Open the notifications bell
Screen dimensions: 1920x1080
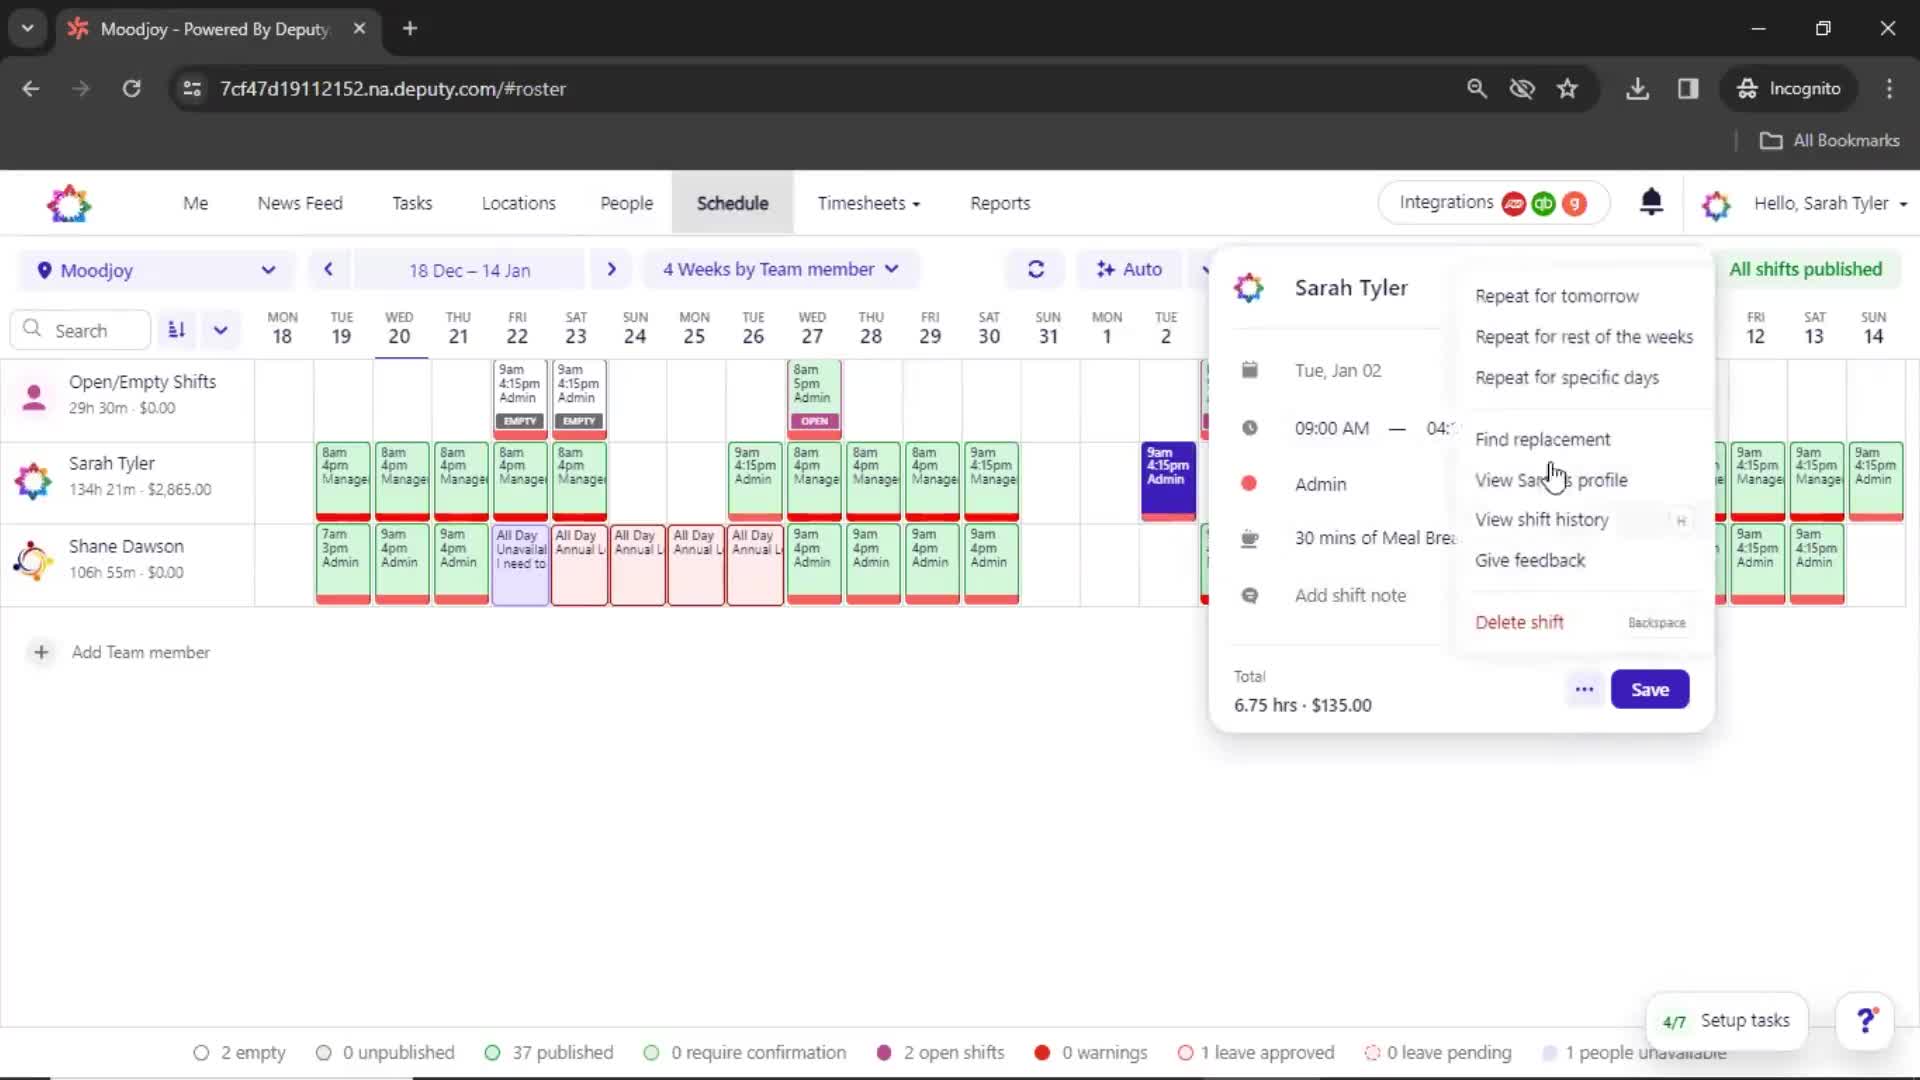click(1651, 202)
